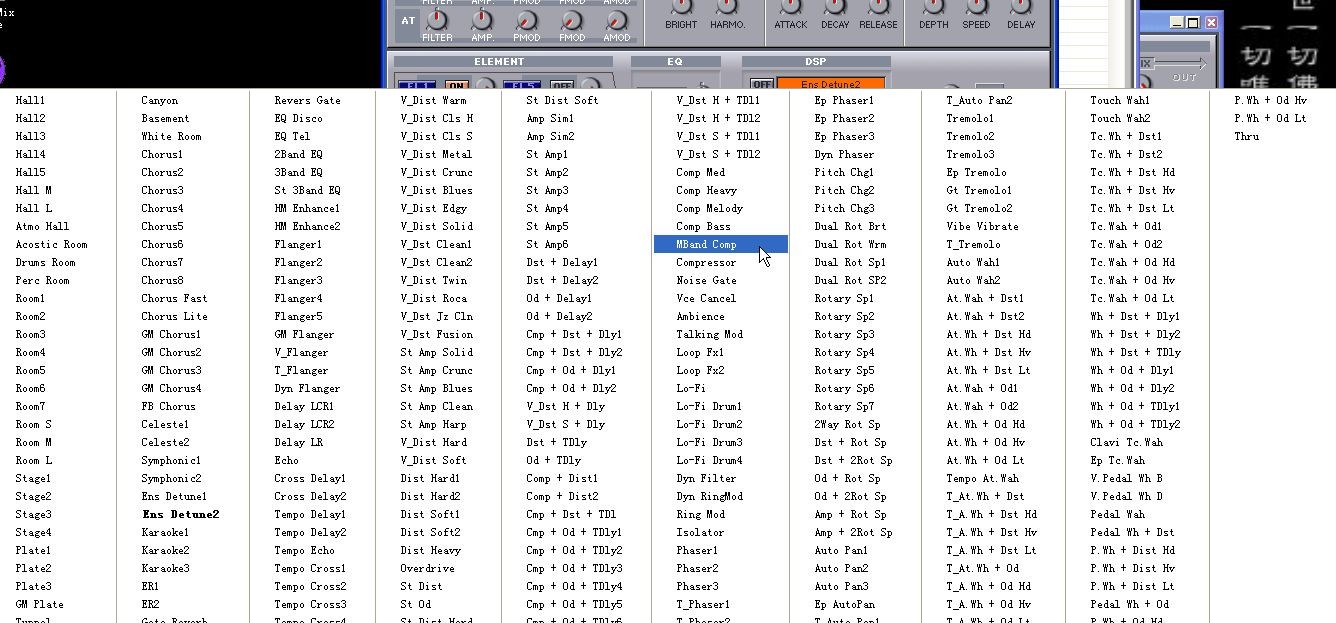
Task: Turn the AT row FILTER knob
Action: (x=437, y=20)
